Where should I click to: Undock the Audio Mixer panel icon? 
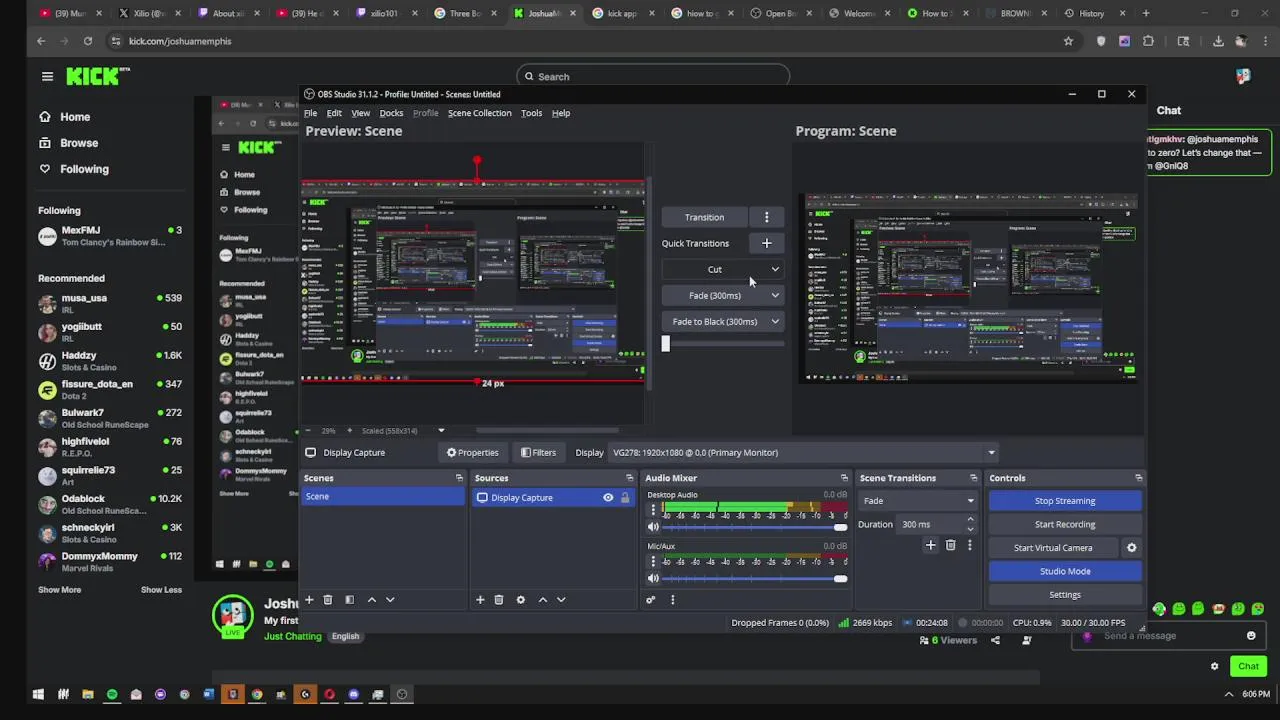pos(844,478)
